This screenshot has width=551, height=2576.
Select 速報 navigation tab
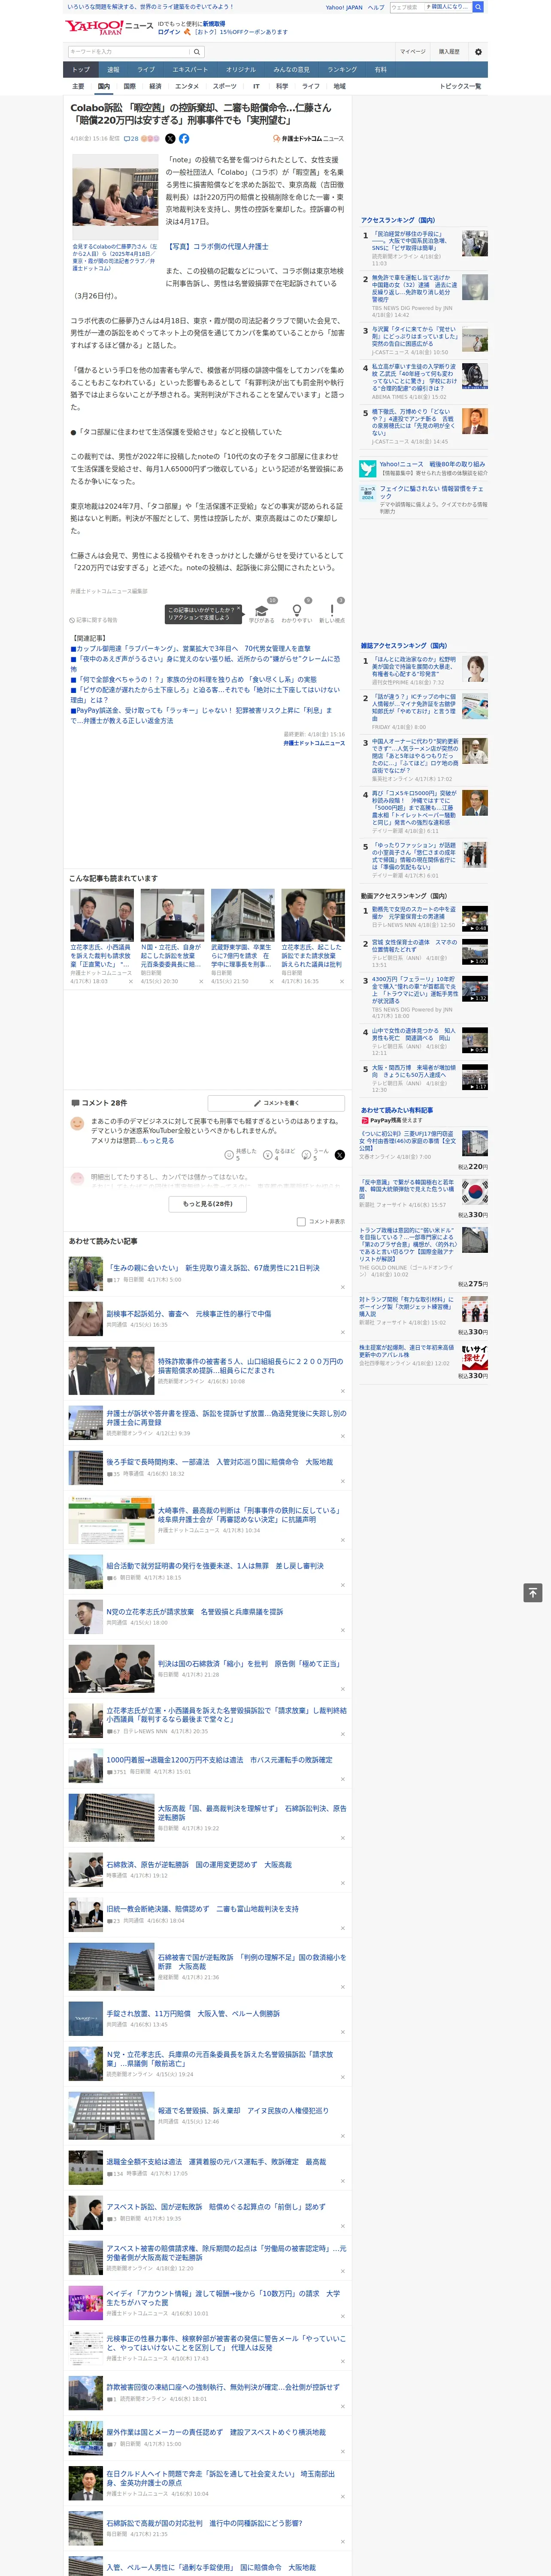pyautogui.click(x=113, y=70)
